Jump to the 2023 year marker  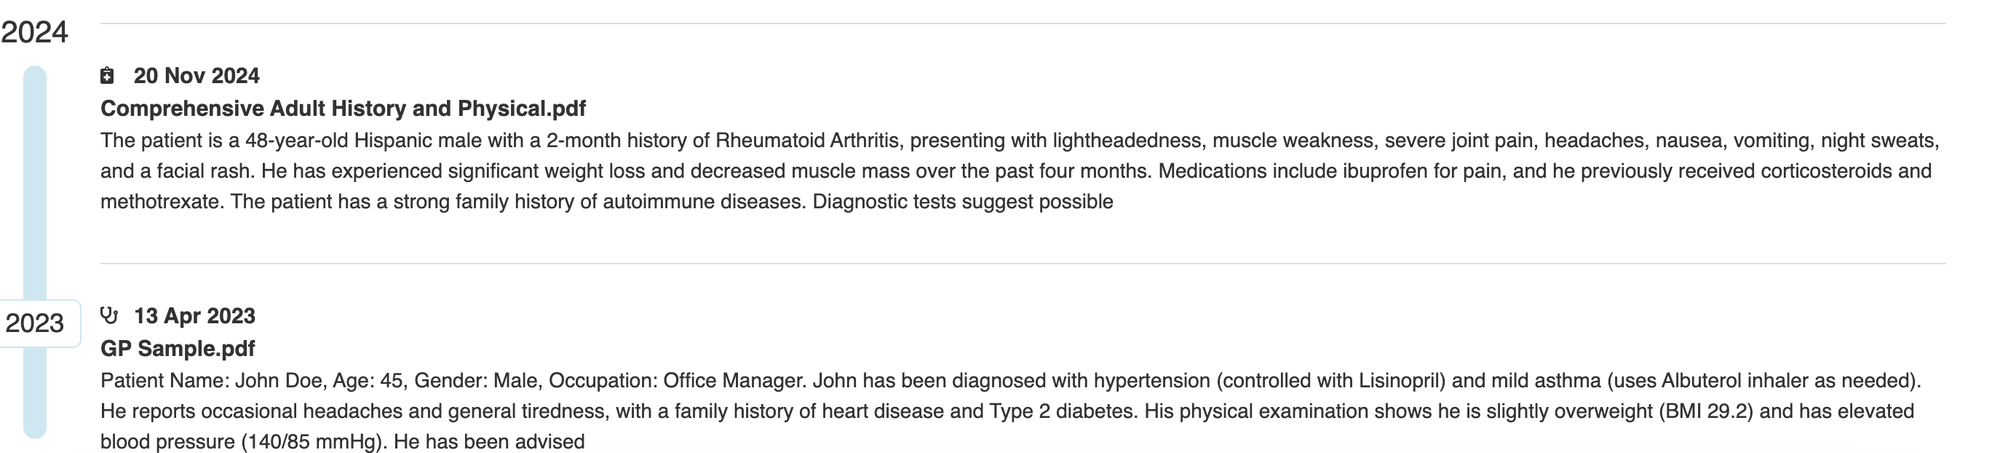click(x=35, y=323)
